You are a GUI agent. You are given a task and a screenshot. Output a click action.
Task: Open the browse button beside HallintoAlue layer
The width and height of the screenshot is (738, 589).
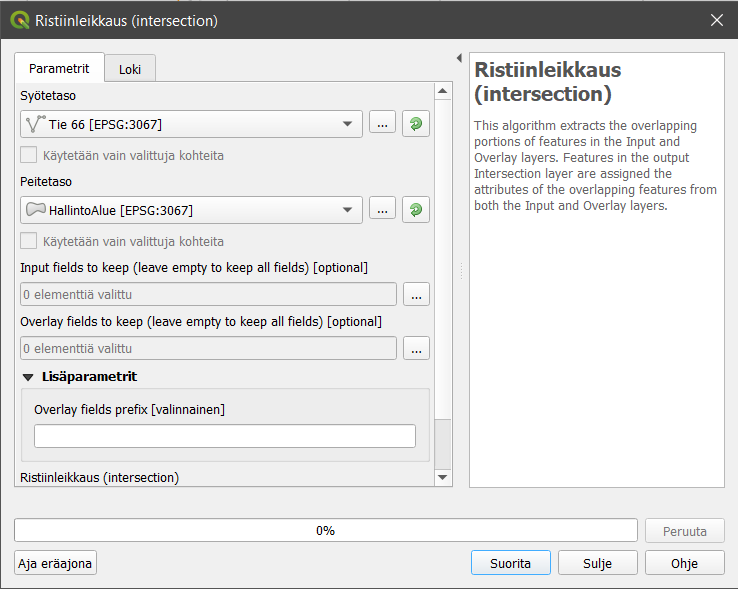(x=382, y=210)
